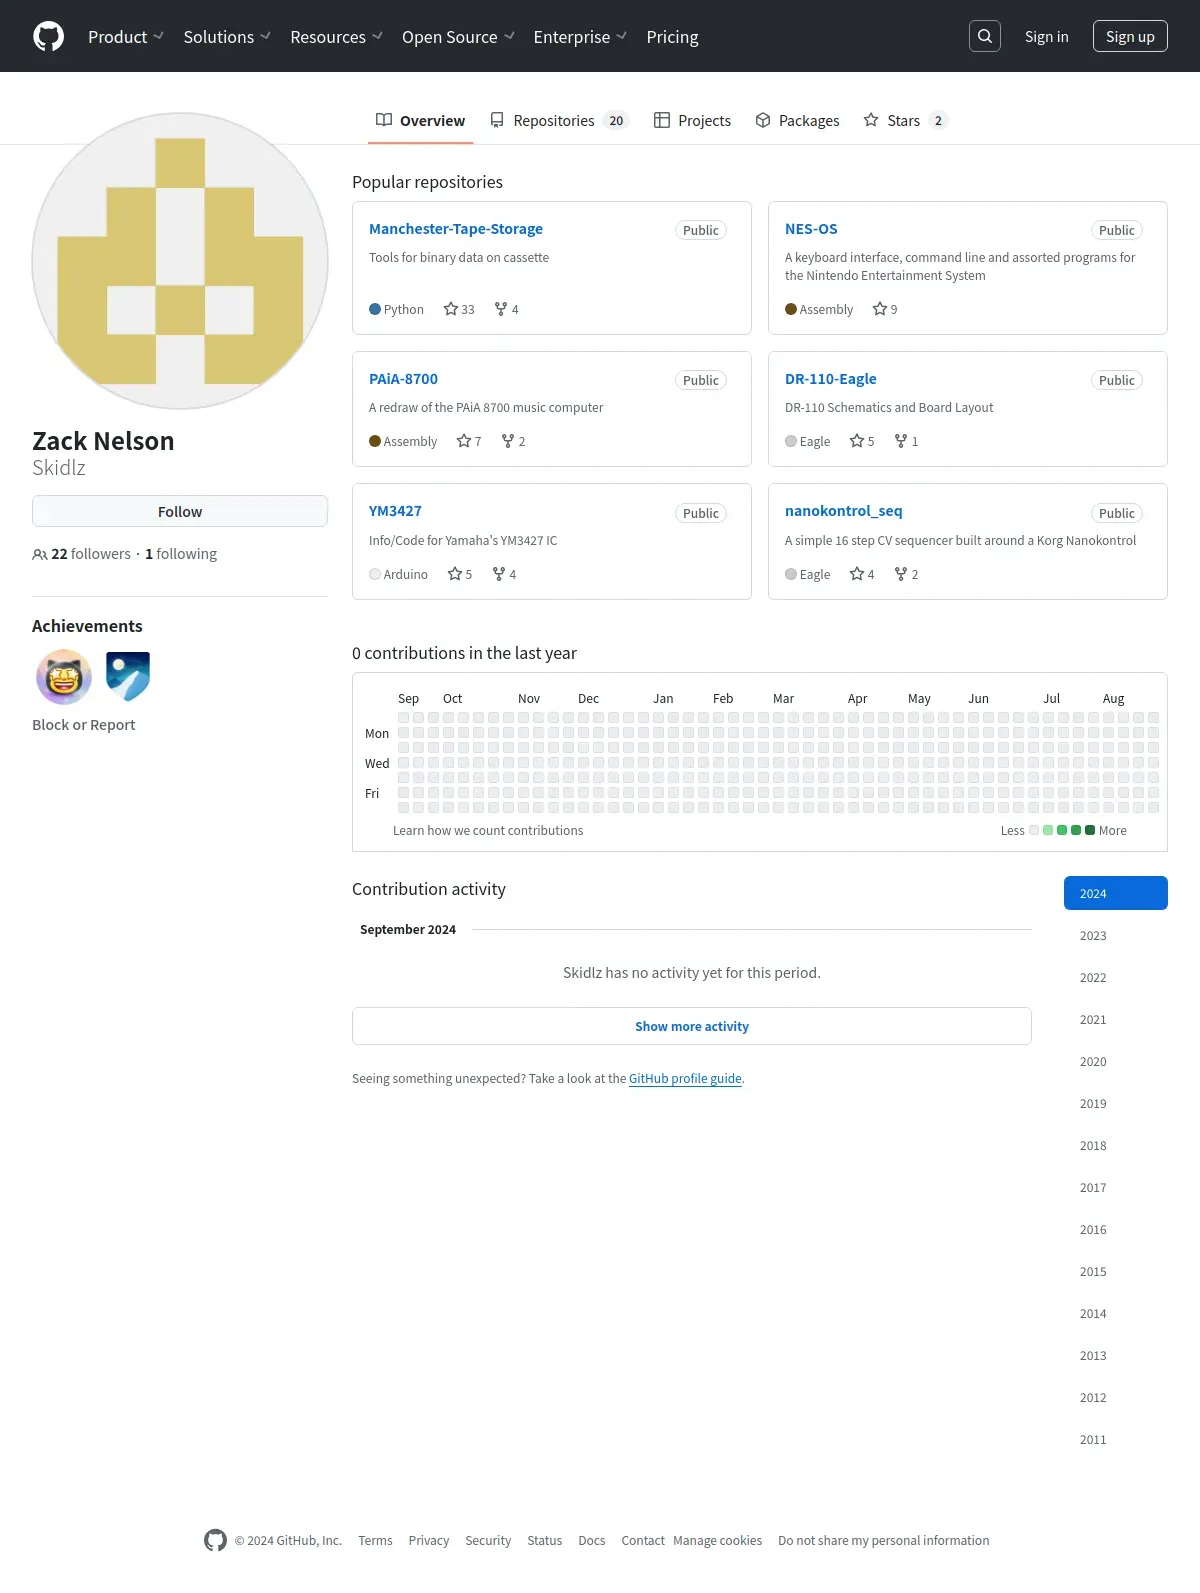Click the GitHub logo in the footer

click(215, 1540)
